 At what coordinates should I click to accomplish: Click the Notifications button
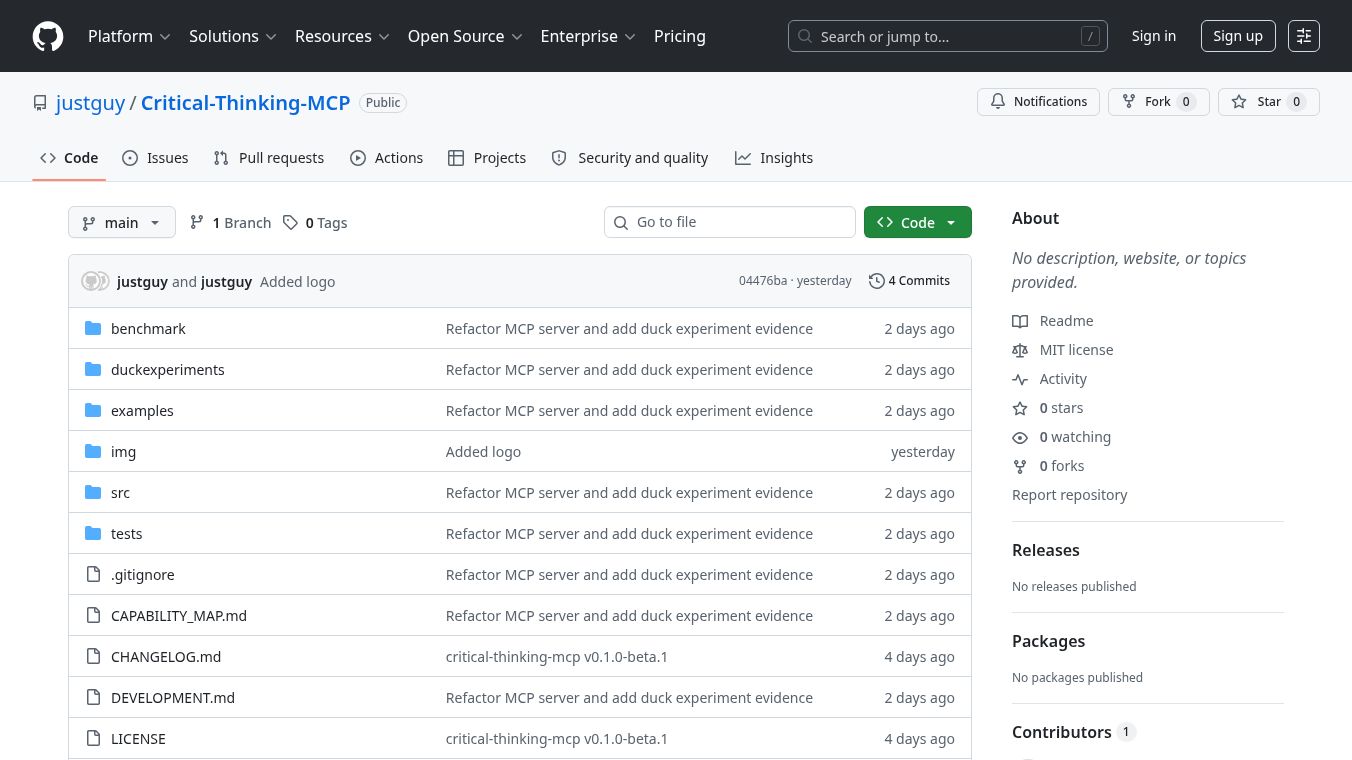(1039, 102)
